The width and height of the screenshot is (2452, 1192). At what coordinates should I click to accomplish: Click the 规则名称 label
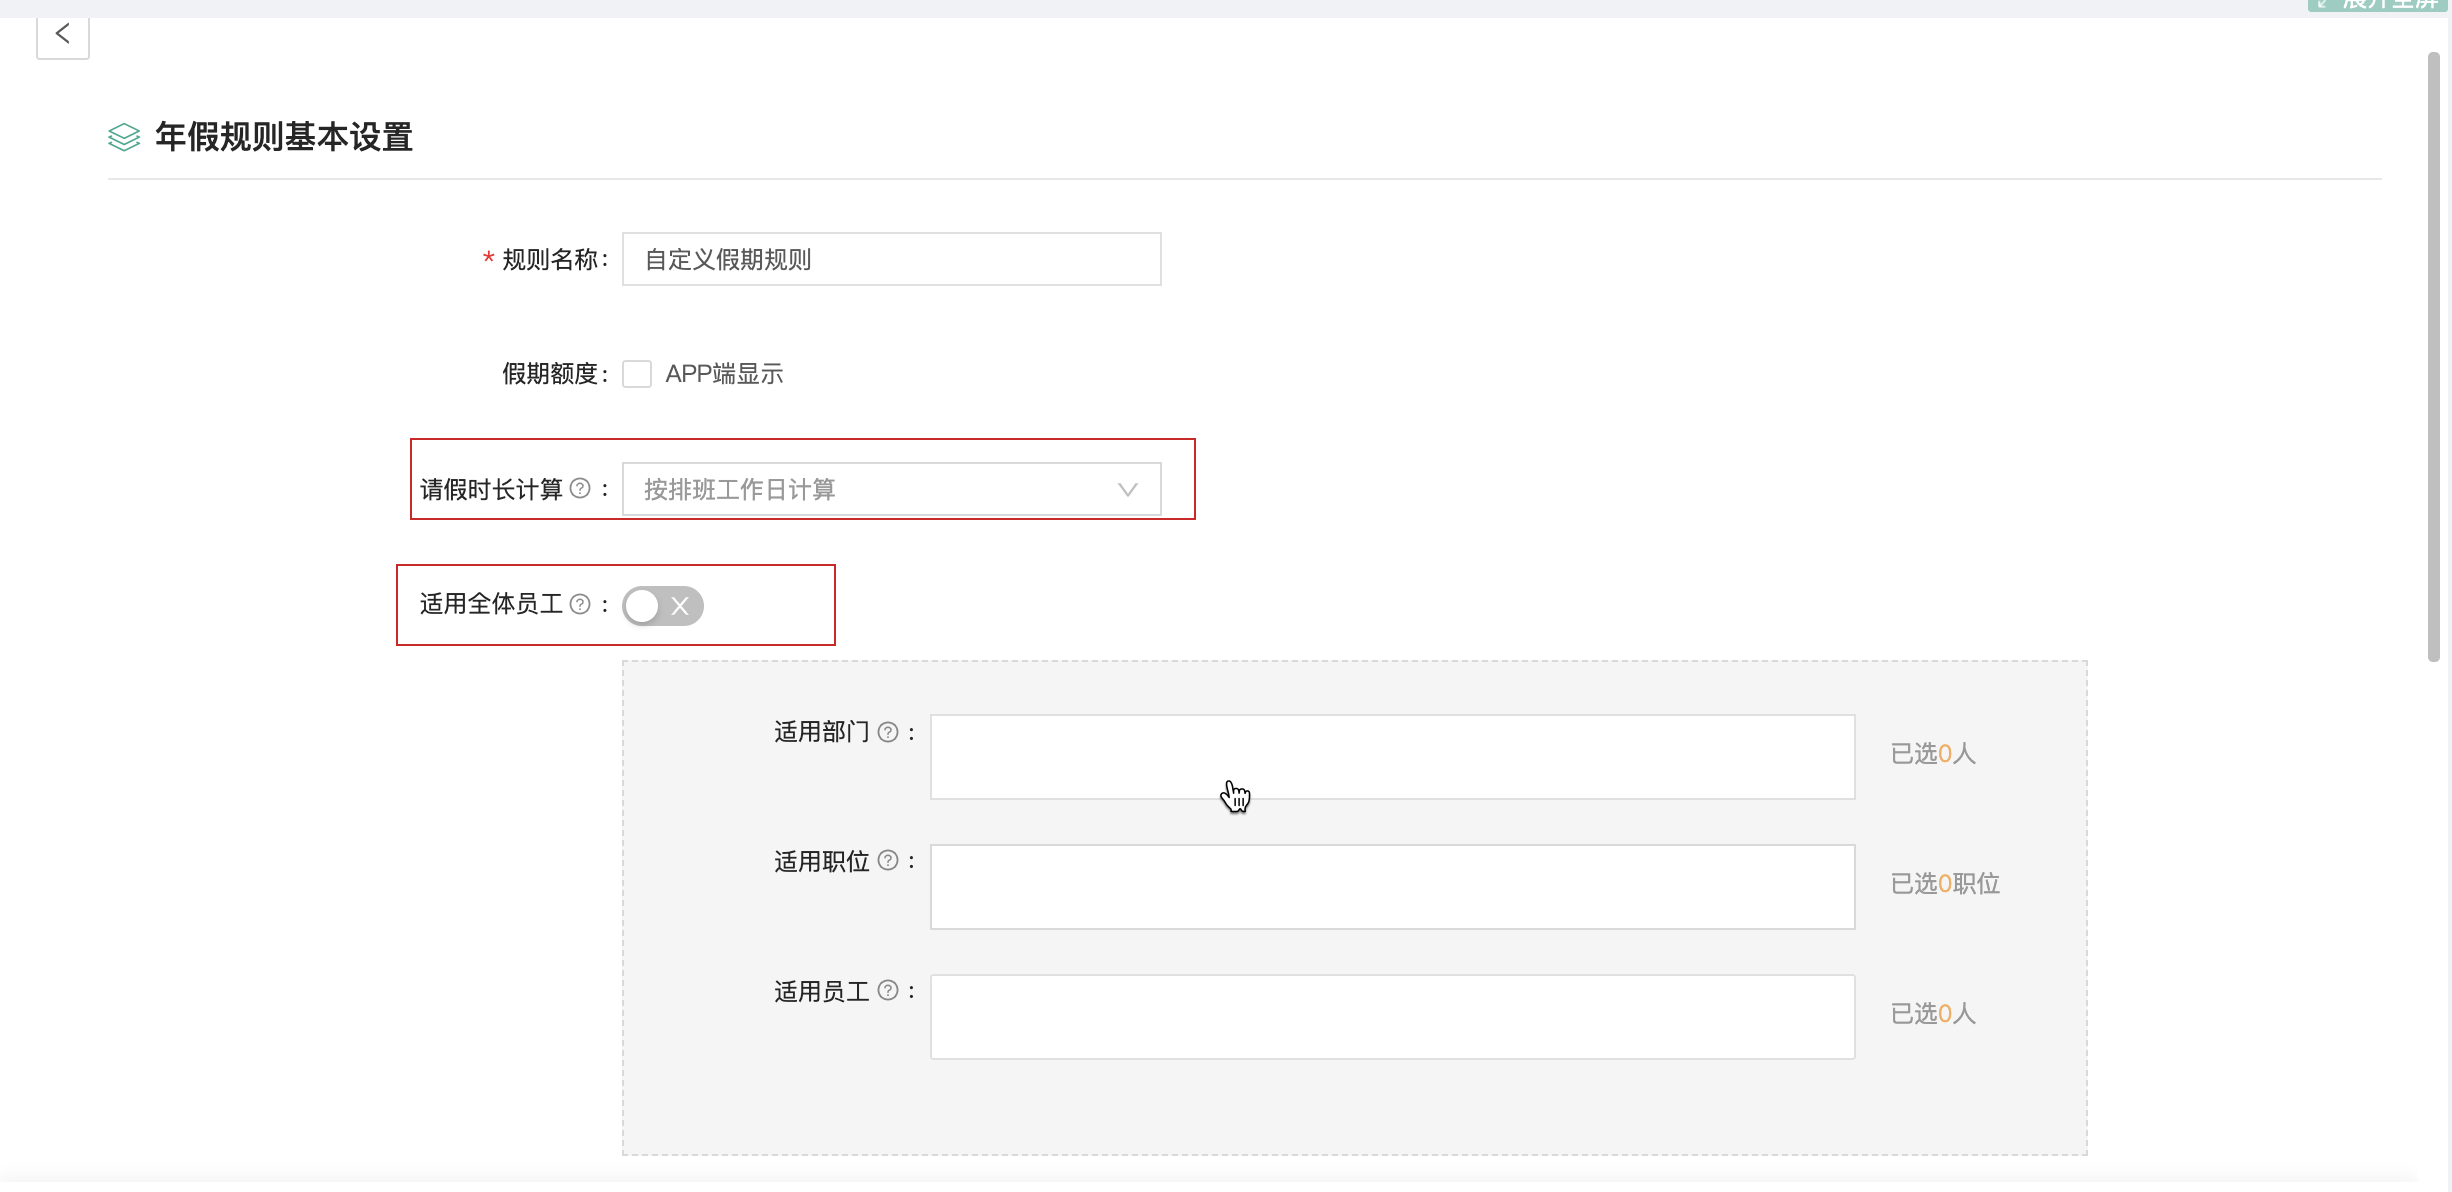(x=555, y=260)
